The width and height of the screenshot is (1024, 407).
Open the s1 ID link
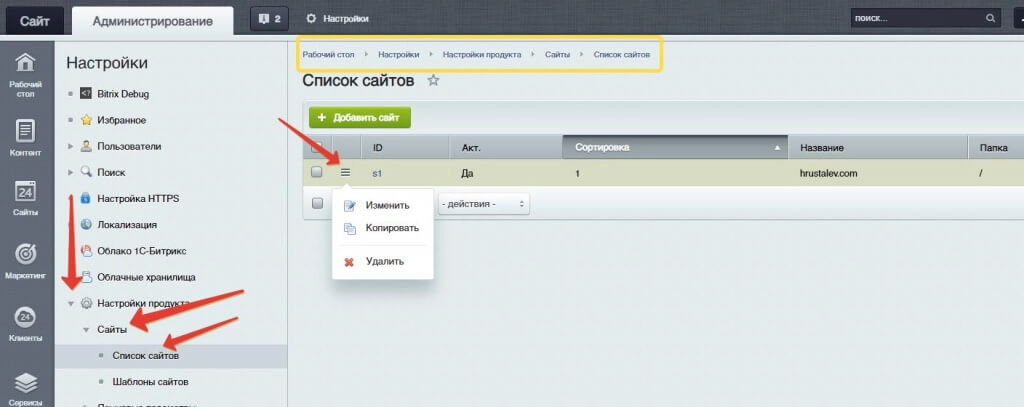[x=377, y=173]
